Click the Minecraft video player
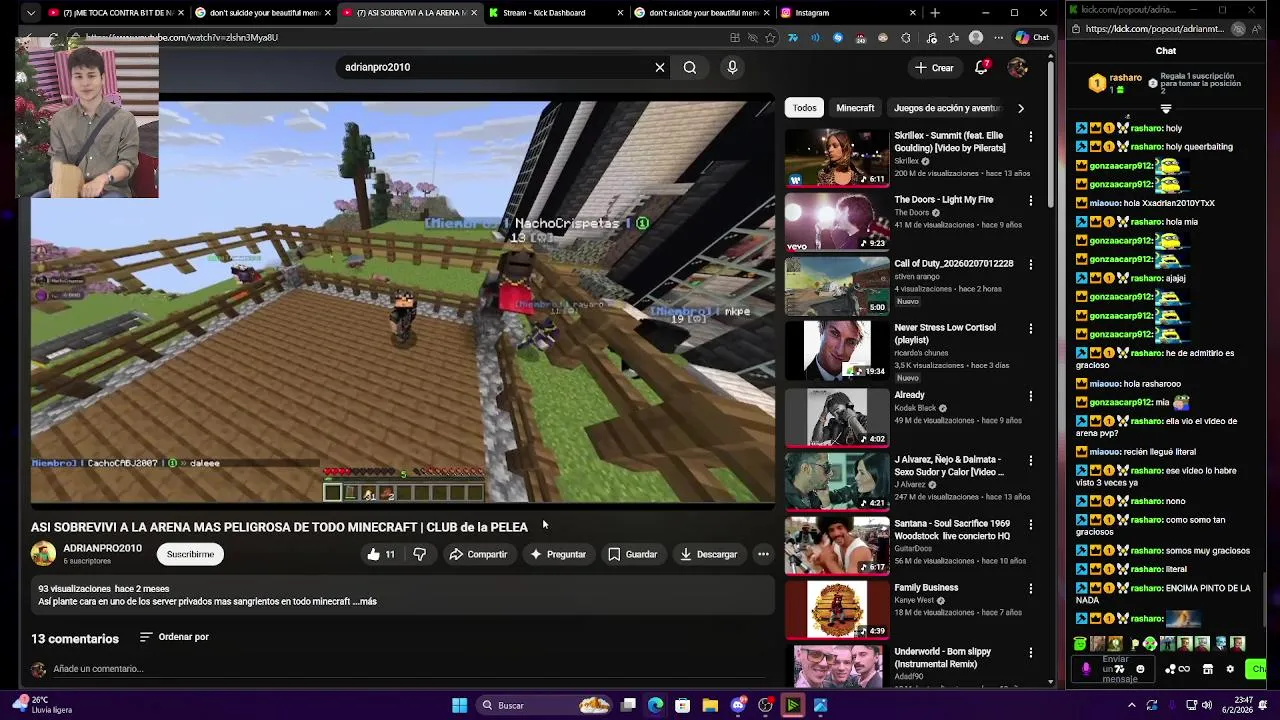1280x720 pixels. (x=403, y=300)
